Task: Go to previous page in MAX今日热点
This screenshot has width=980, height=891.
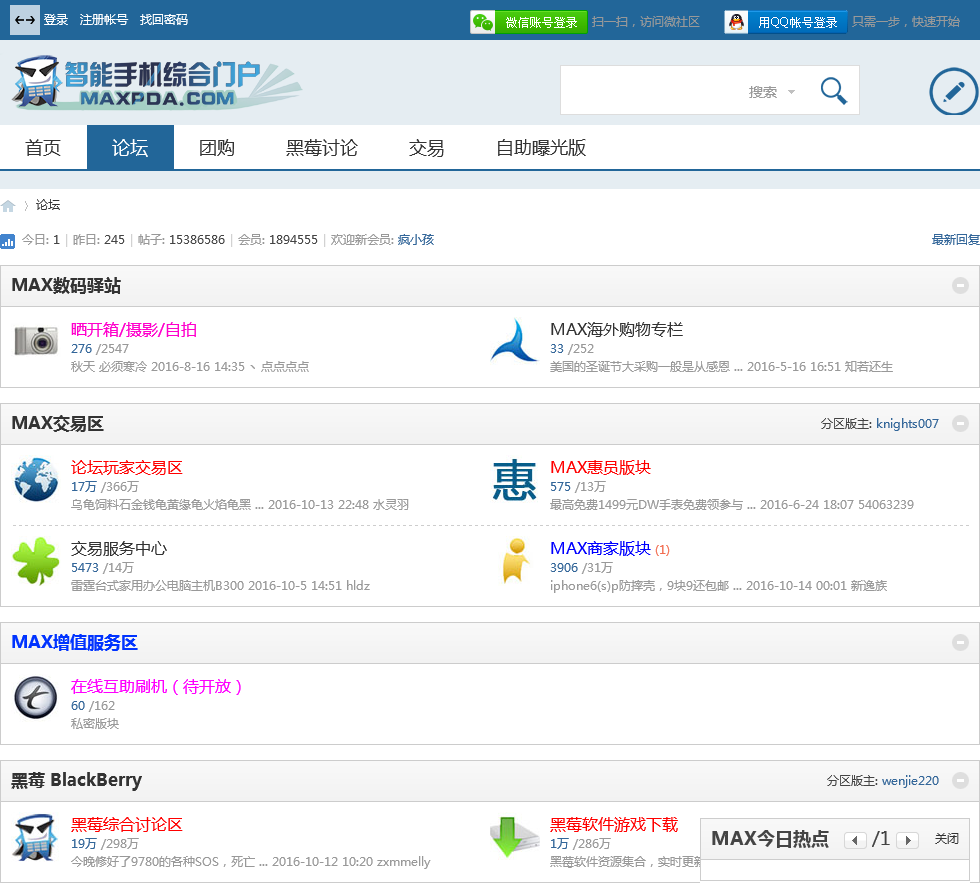Action: 854,840
